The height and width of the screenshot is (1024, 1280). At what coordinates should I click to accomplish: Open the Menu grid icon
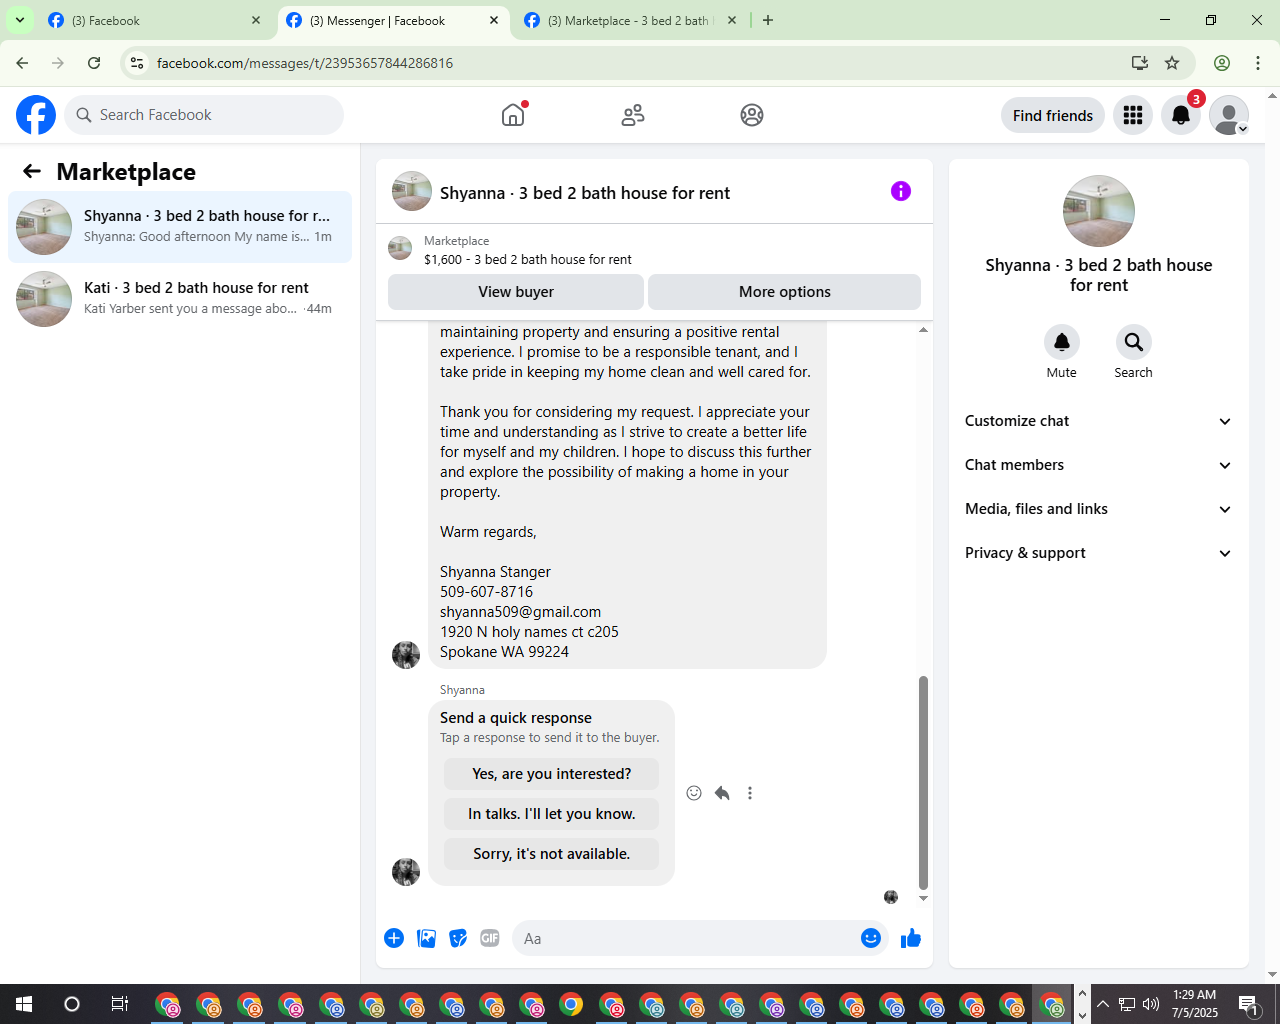pos(1133,115)
